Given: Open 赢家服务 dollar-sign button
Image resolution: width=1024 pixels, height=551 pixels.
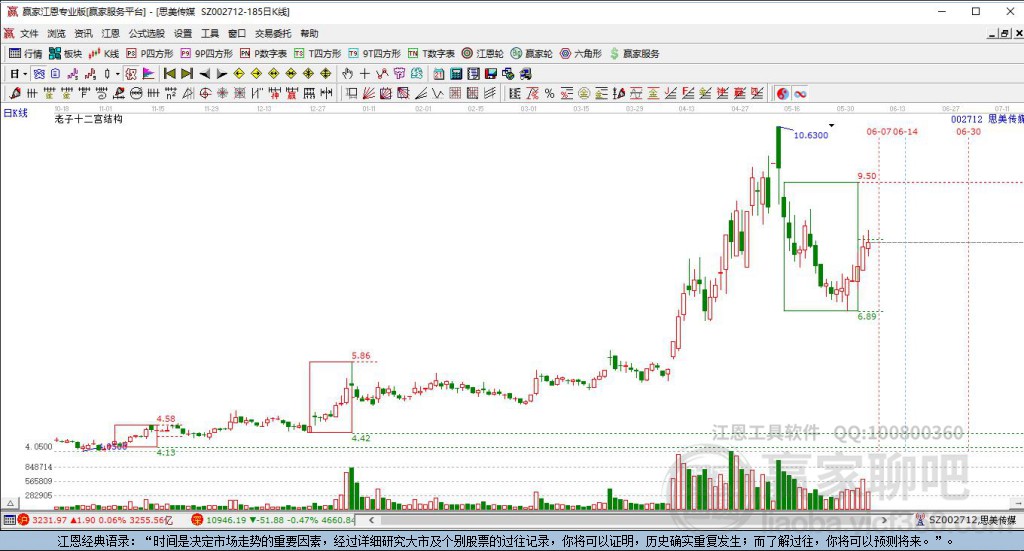Looking at the screenshot, I should (634, 54).
